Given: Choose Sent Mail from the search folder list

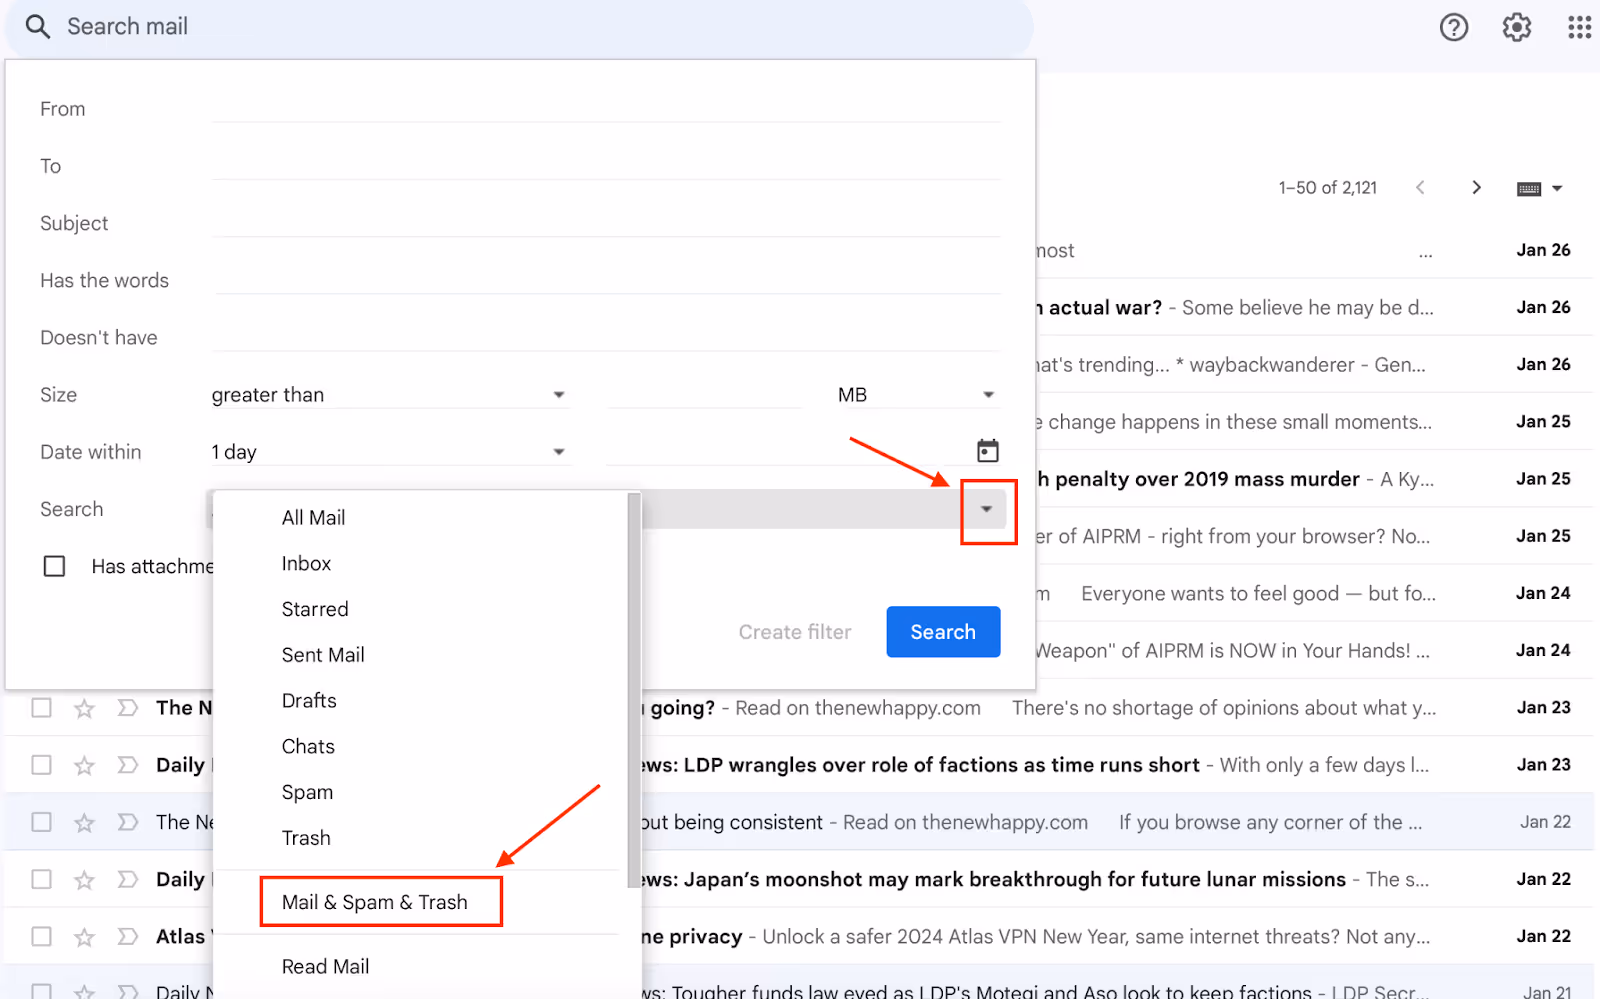Looking at the screenshot, I should coord(323,654).
